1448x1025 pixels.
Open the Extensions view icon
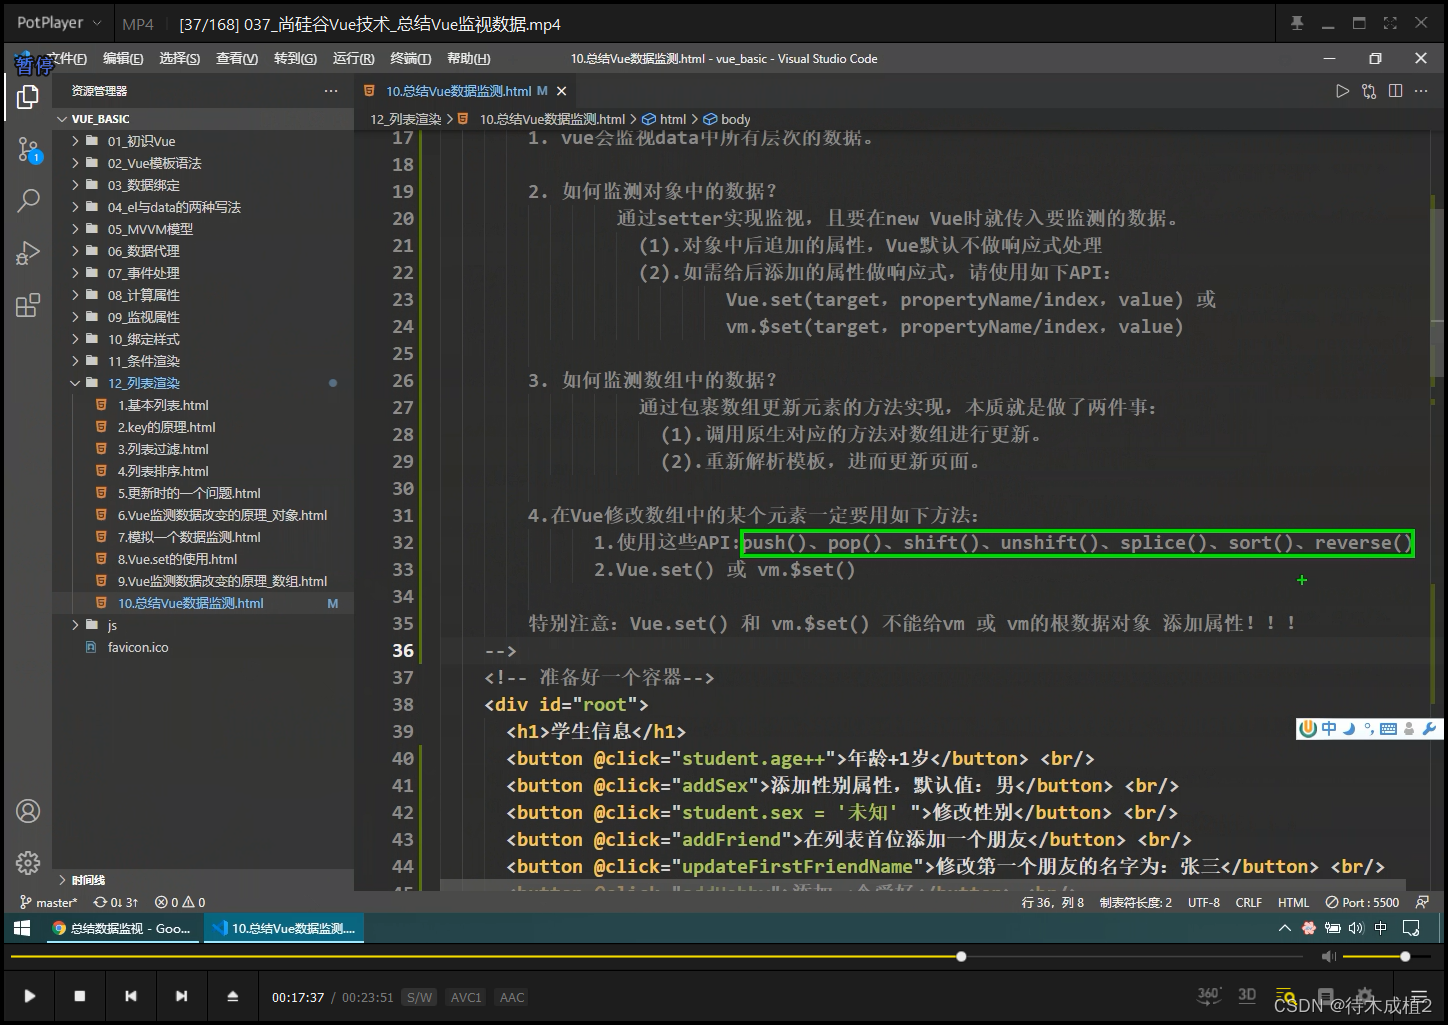pyautogui.click(x=28, y=305)
